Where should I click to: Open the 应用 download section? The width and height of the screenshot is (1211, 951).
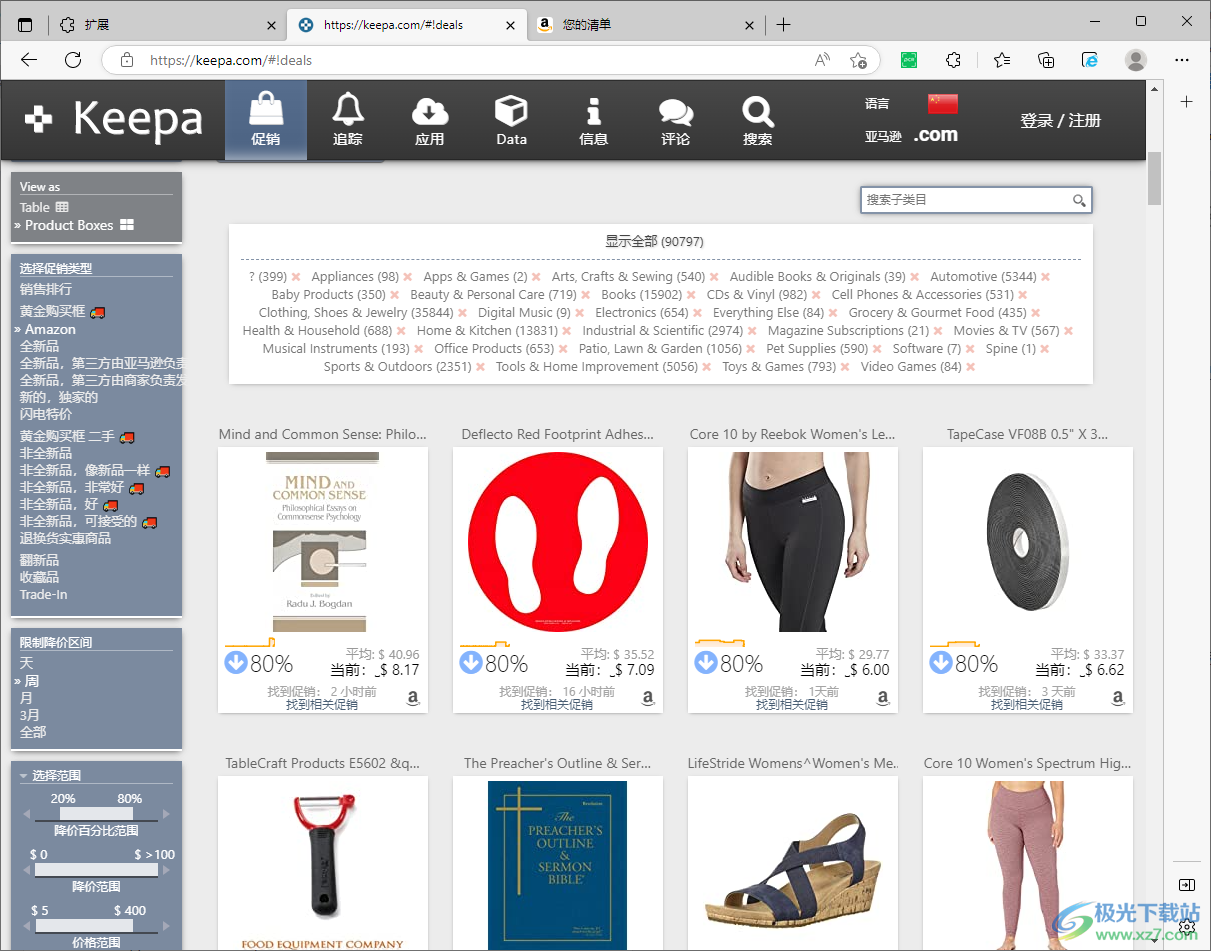[429, 120]
